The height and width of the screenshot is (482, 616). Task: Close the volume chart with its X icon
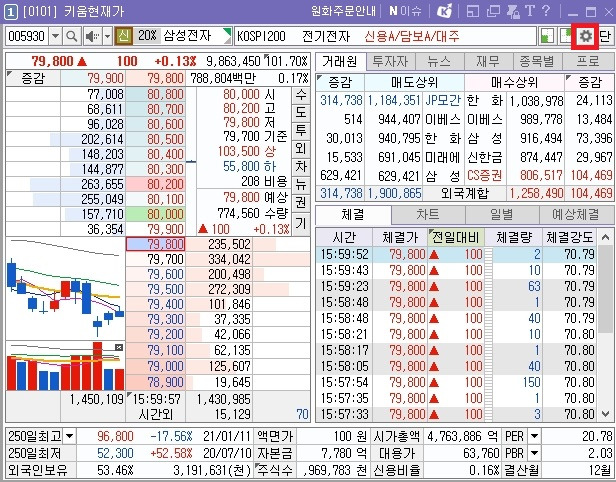pos(119,347)
